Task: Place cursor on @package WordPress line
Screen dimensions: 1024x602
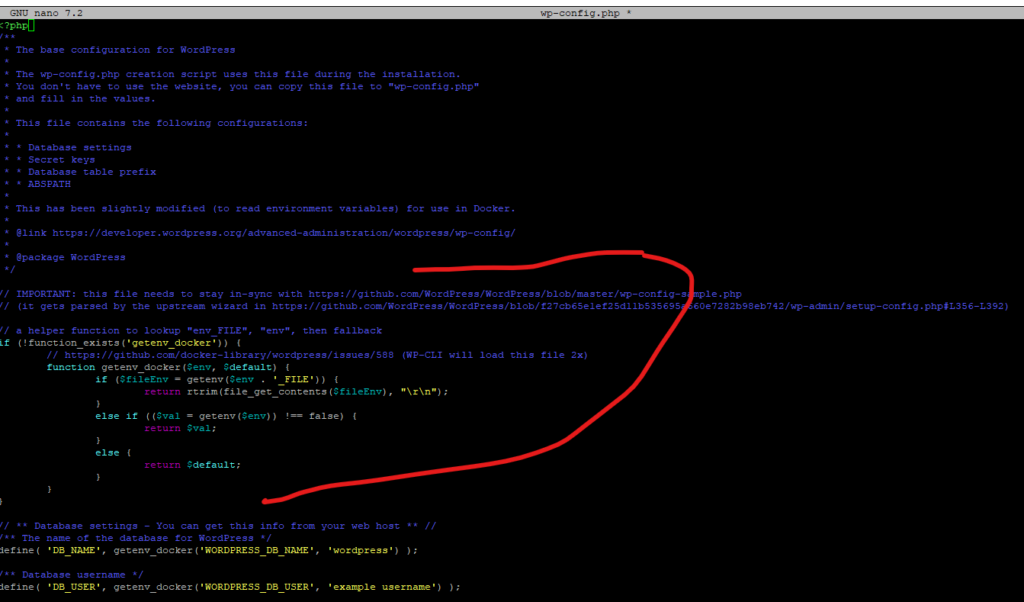Action: click(x=70, y=257)
